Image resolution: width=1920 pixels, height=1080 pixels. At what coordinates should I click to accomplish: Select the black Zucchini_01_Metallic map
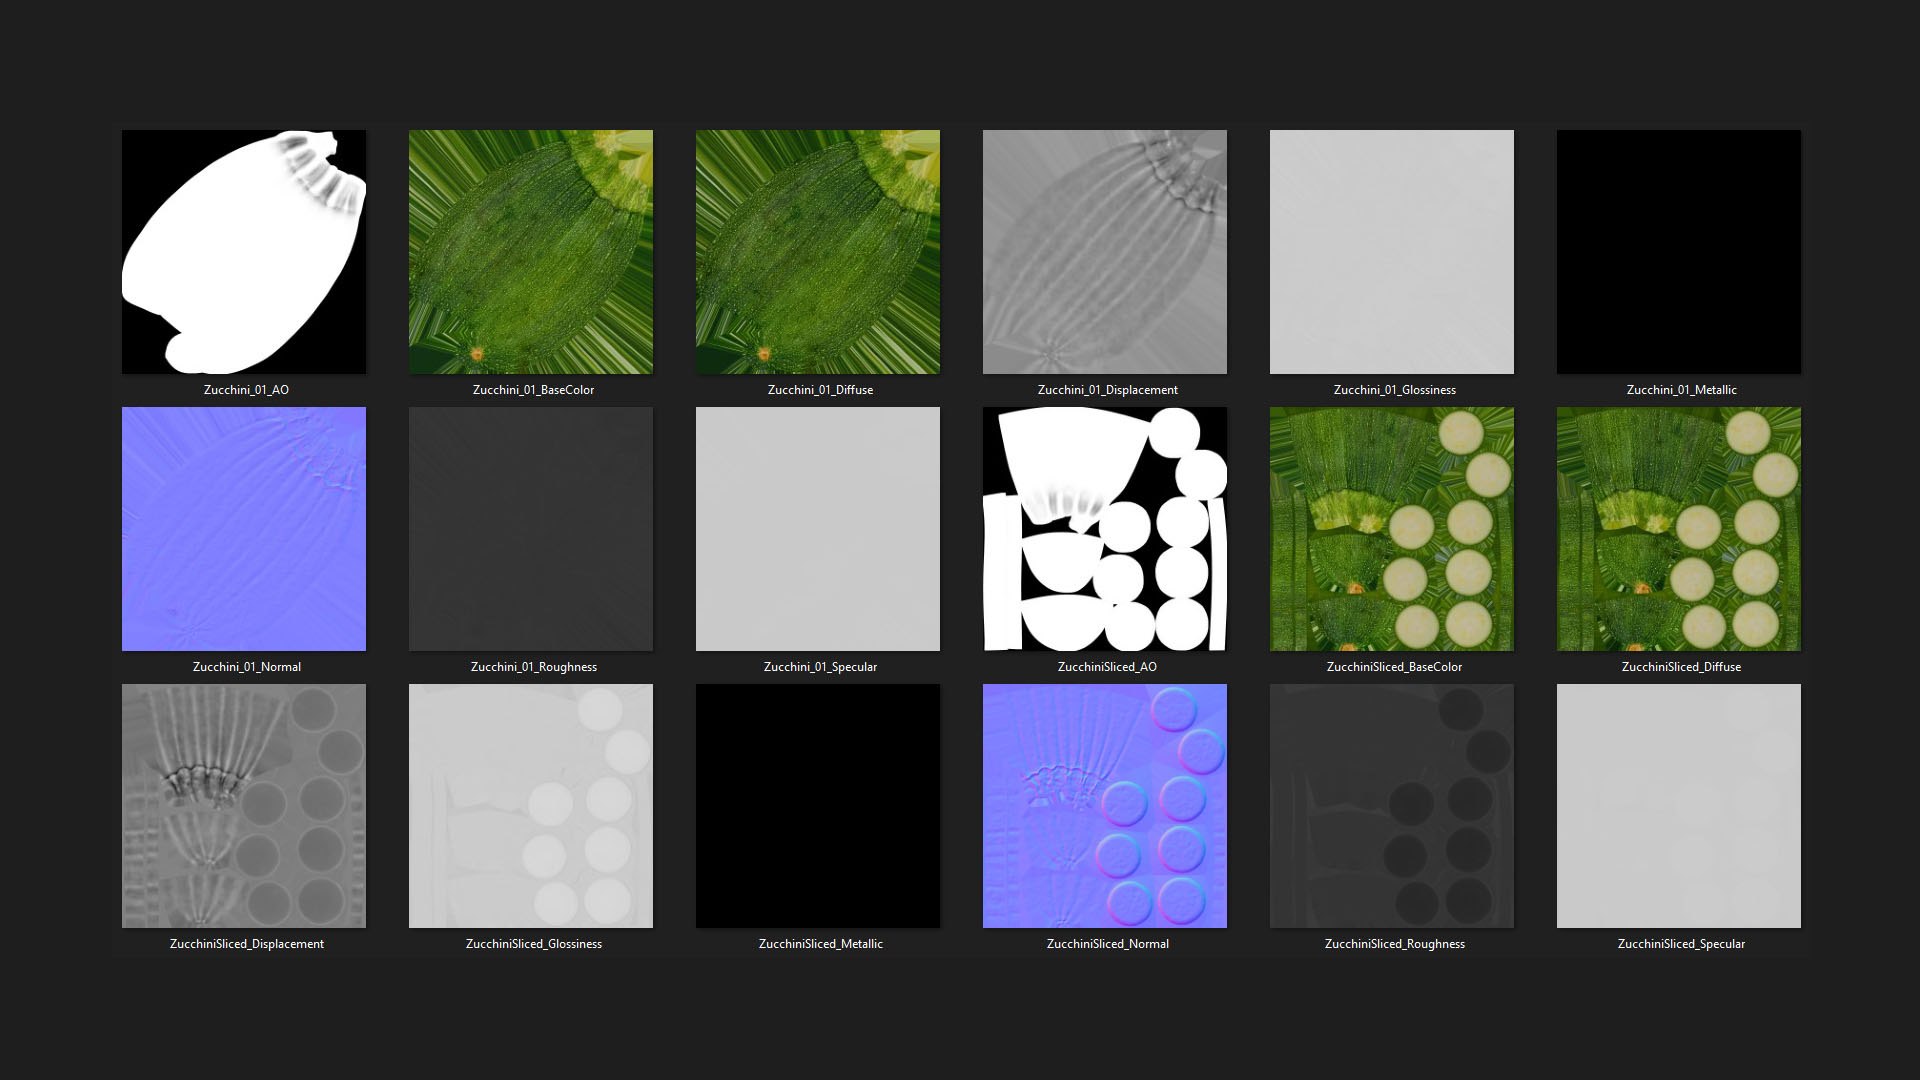(1679, 252)
